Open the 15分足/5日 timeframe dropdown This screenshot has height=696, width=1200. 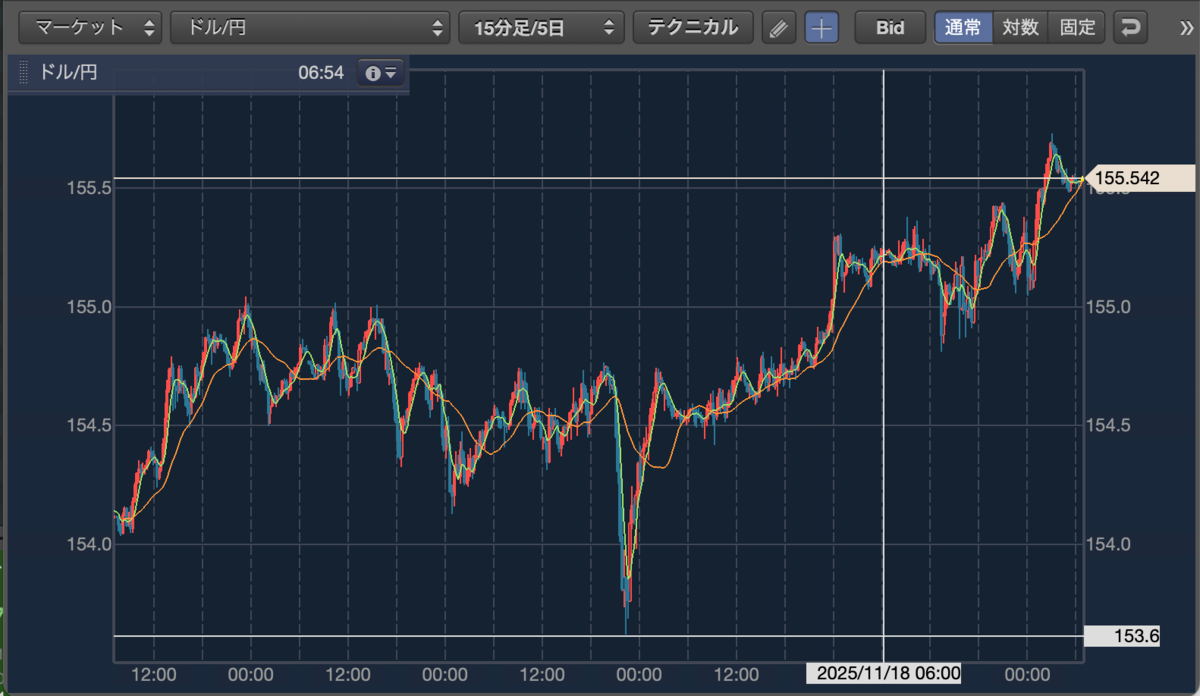pos(542,28)
